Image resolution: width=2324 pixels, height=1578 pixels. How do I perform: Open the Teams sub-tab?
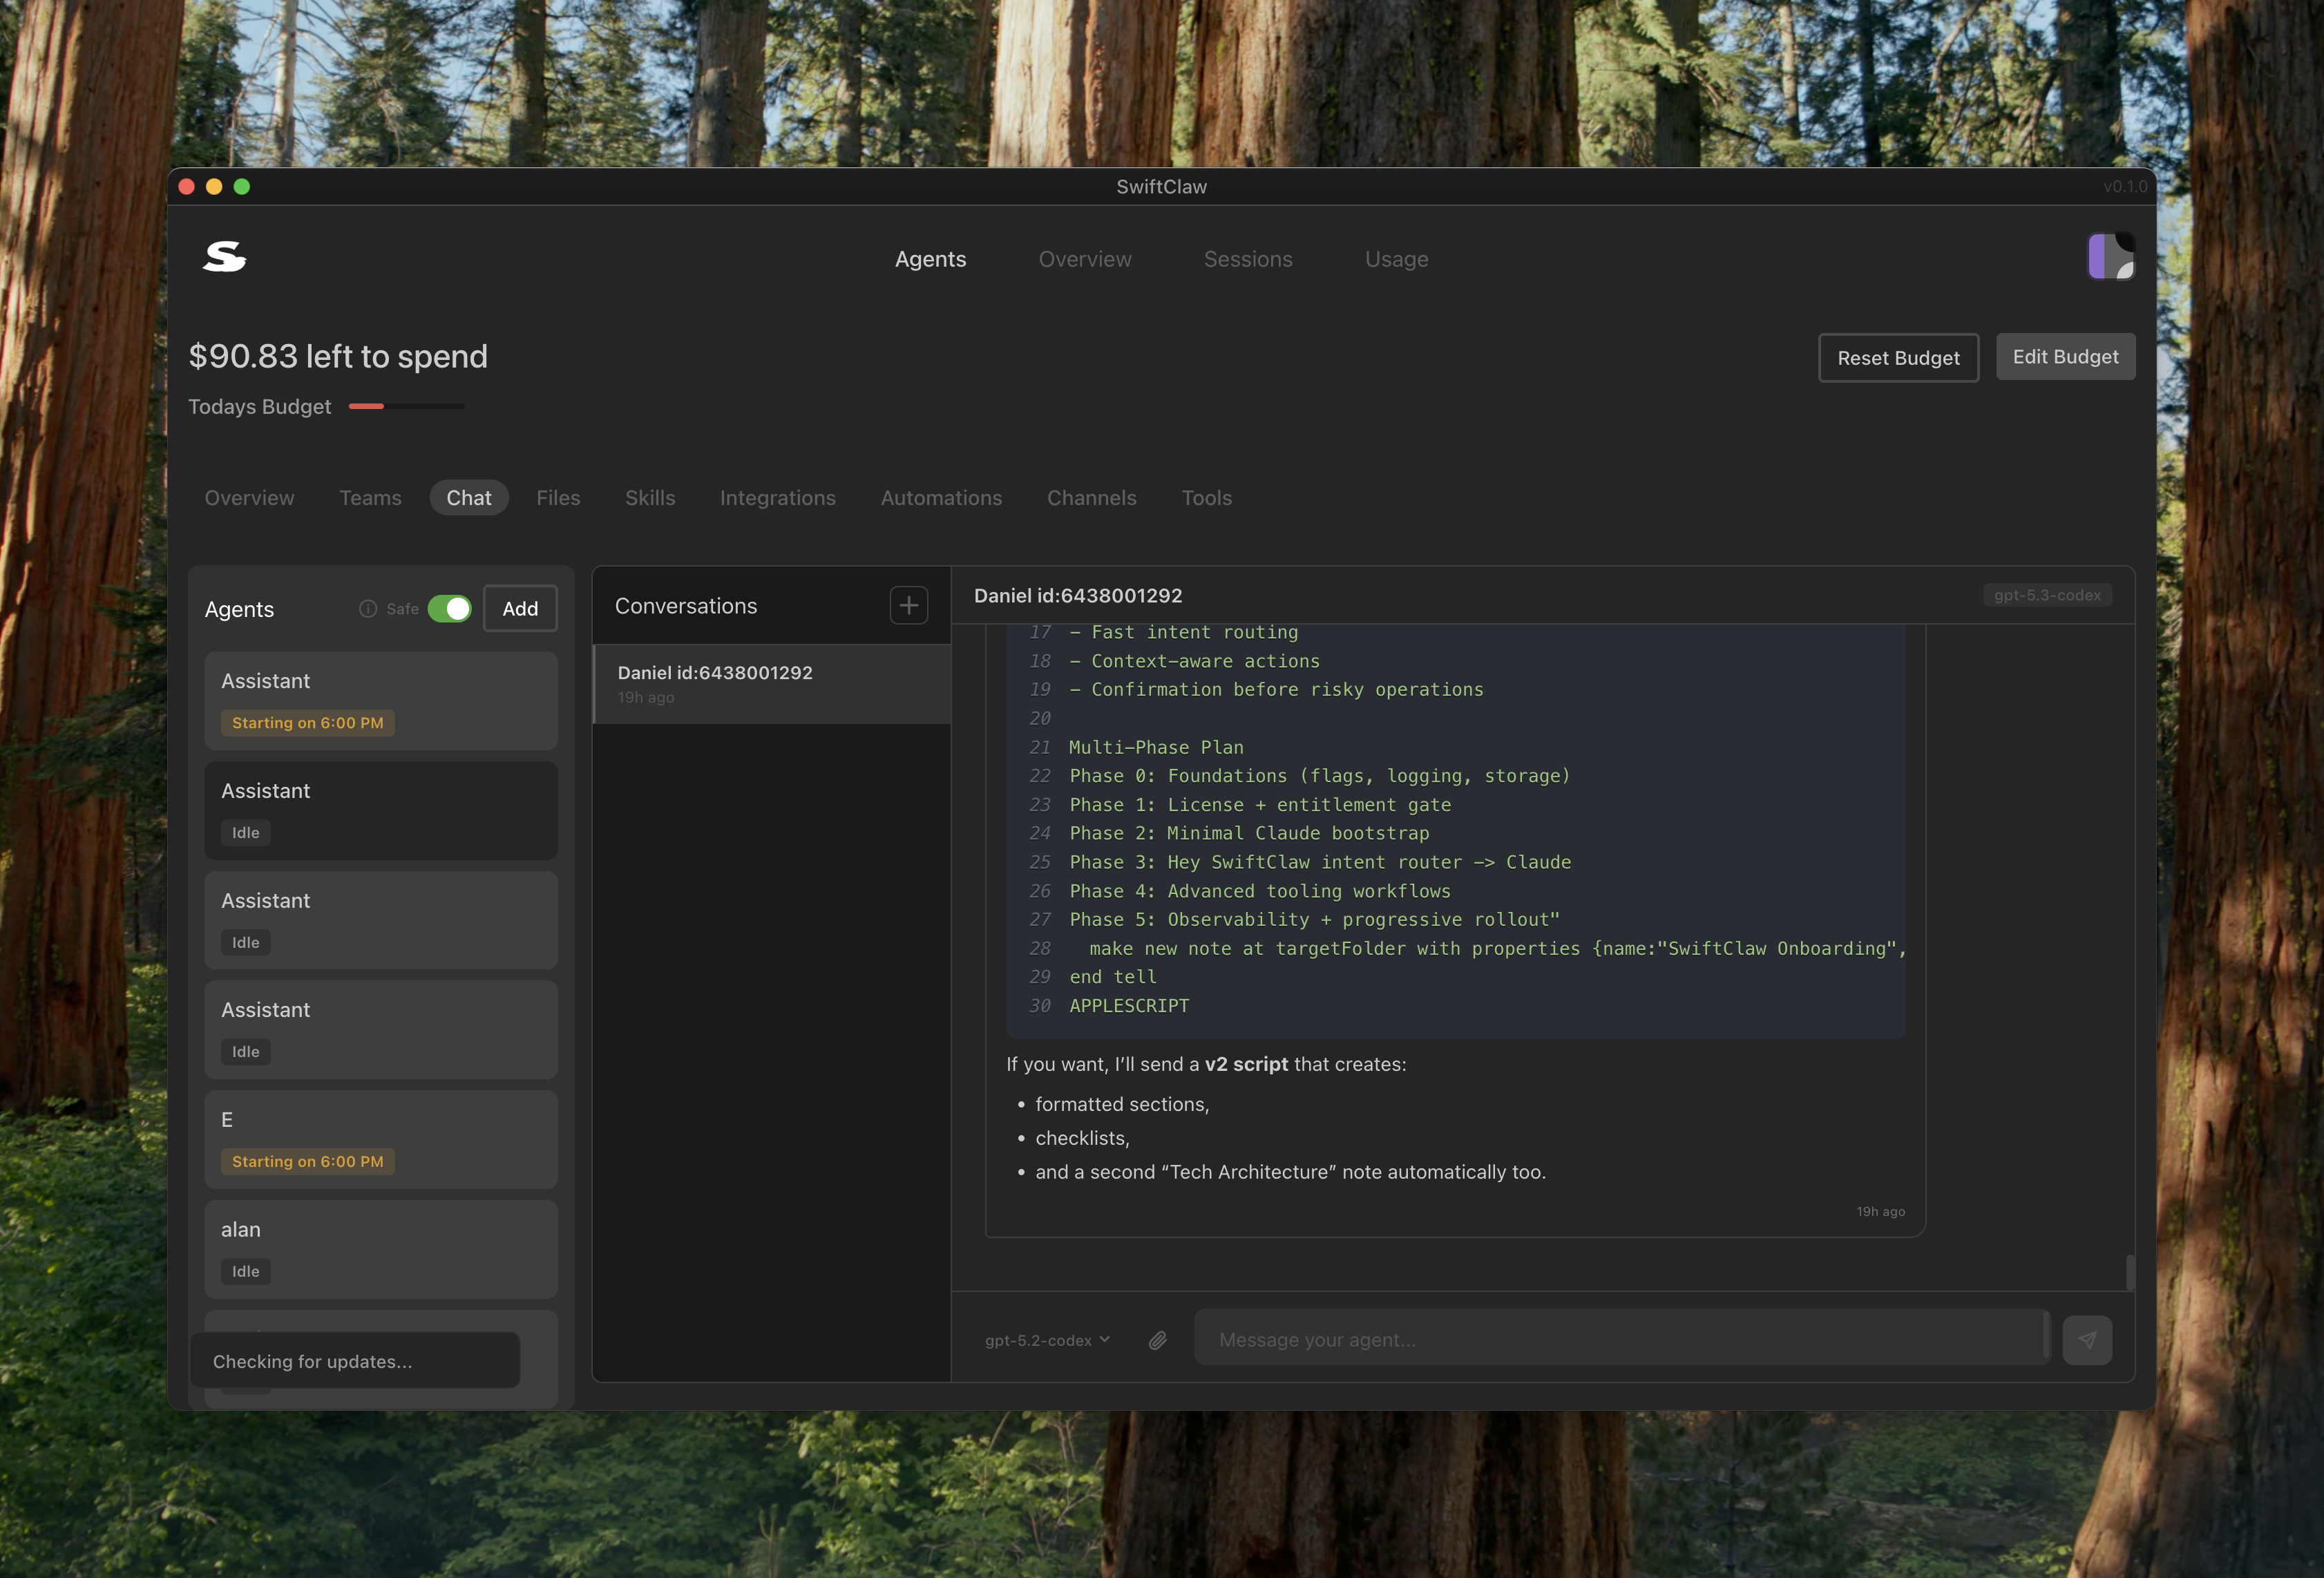click(370, 498)
